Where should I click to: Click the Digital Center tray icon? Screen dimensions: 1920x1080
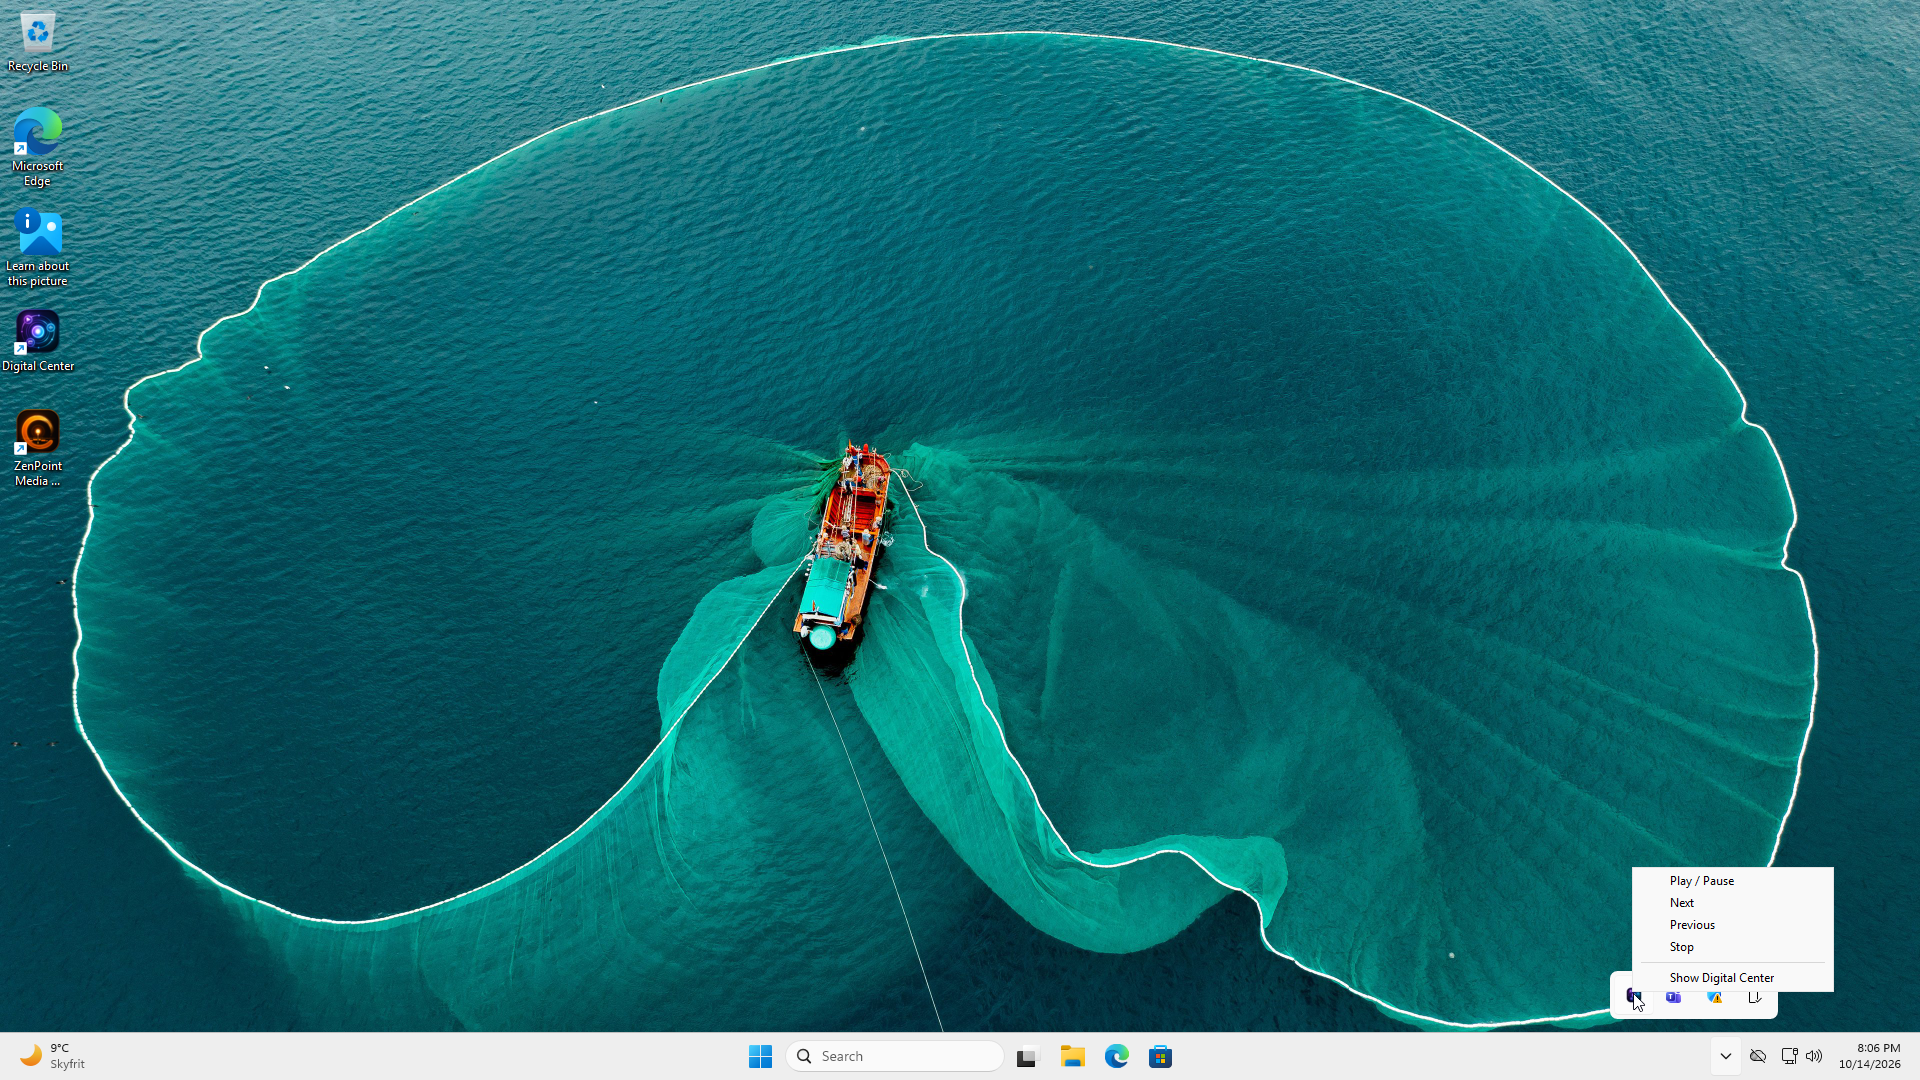[x=1633, y=996]
